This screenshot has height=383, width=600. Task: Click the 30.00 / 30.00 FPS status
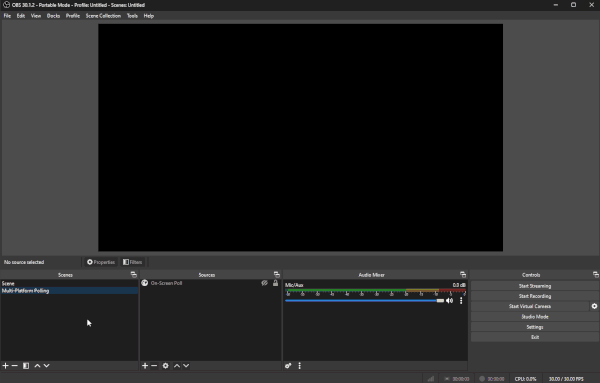coord(566,379)
